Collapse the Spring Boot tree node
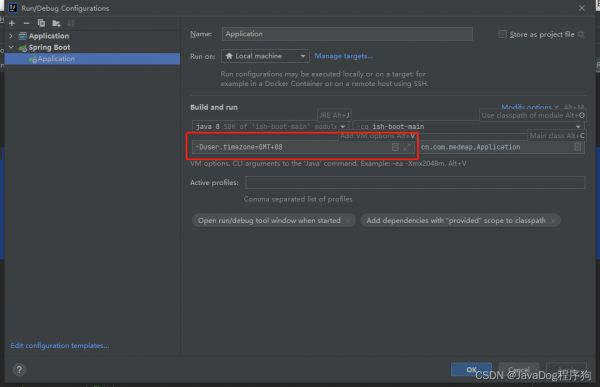This screenshot has height=387, width=600. (11, 47)
